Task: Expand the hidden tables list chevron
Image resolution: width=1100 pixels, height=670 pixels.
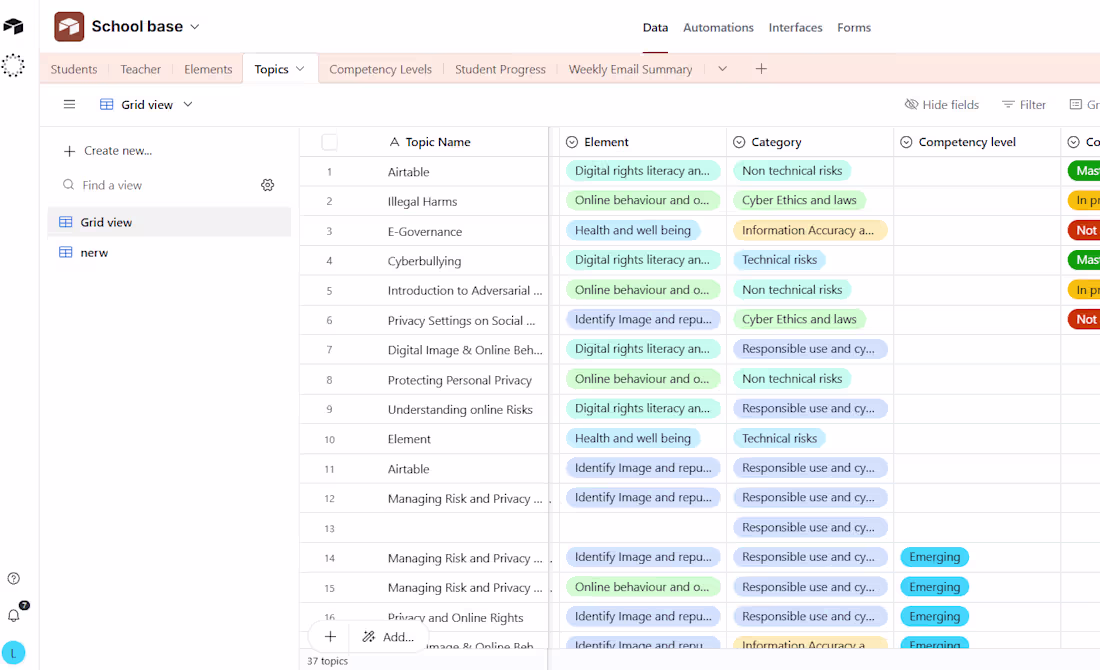Action: [722, 69]
